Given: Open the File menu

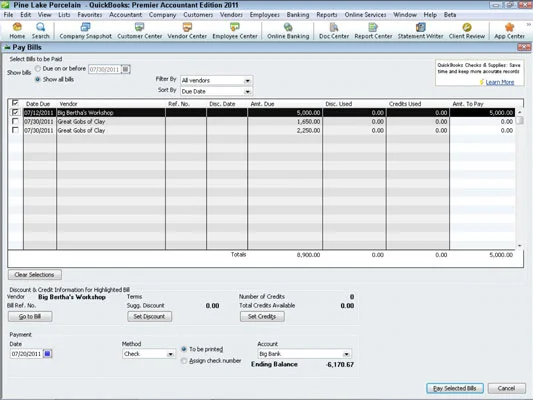Looking at the screenshot, I should 8,15.
